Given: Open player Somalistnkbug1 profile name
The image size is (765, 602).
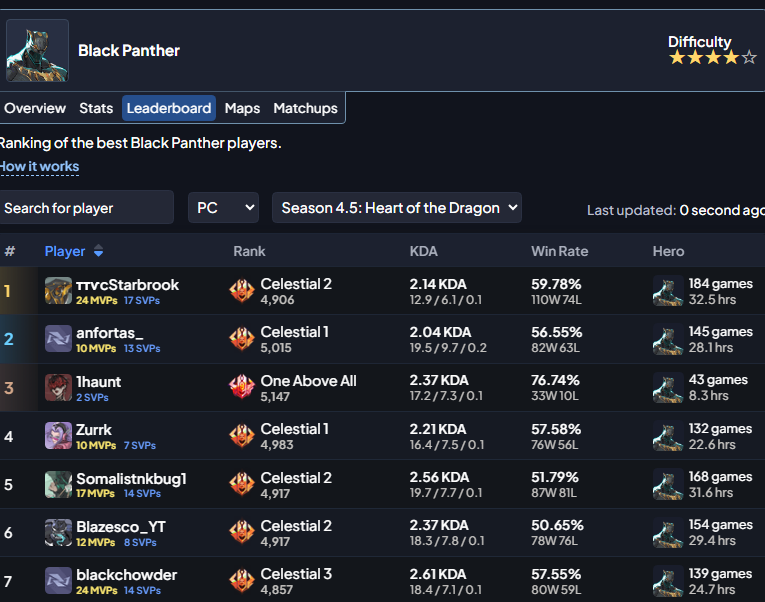Looking at the screenshot, I should pos(131,479).
